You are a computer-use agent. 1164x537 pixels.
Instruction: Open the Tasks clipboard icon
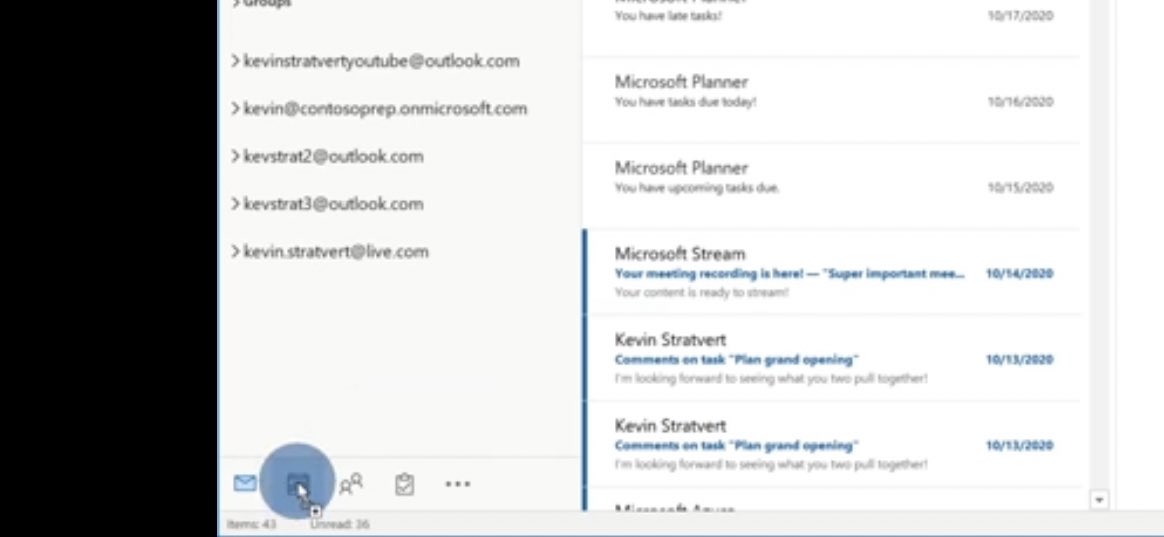(x=404, y=484)
